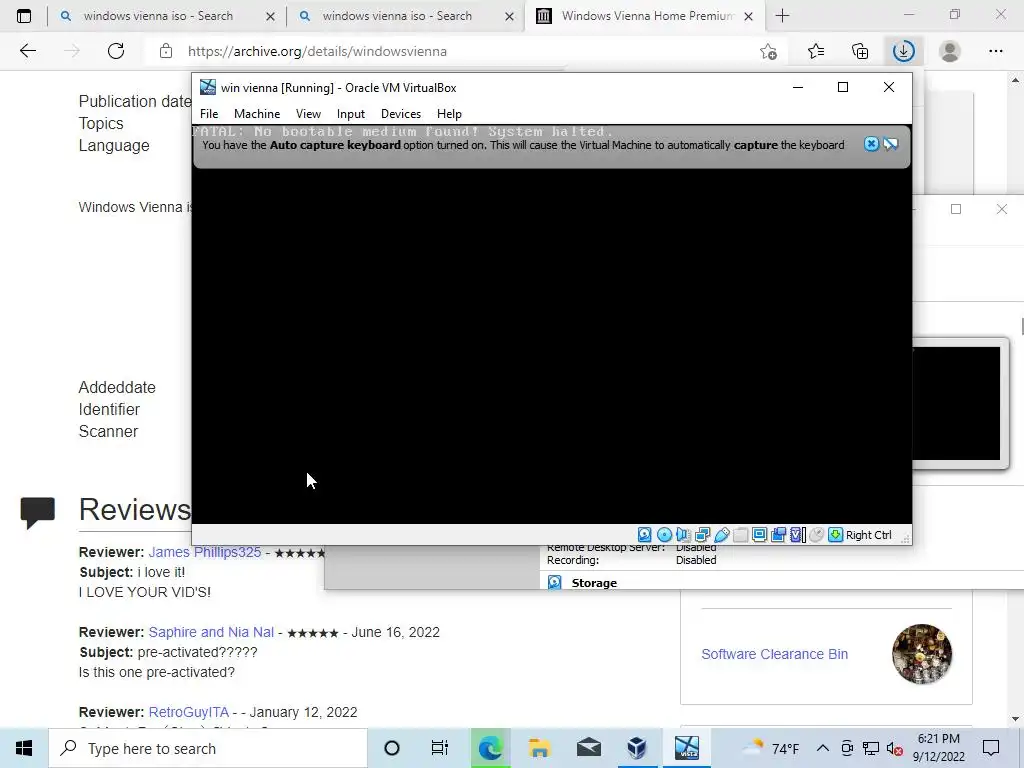1024x768 pixels.
Task: Dismiss the Auto capture keyboard notification
Action: (x=871, y=144)
